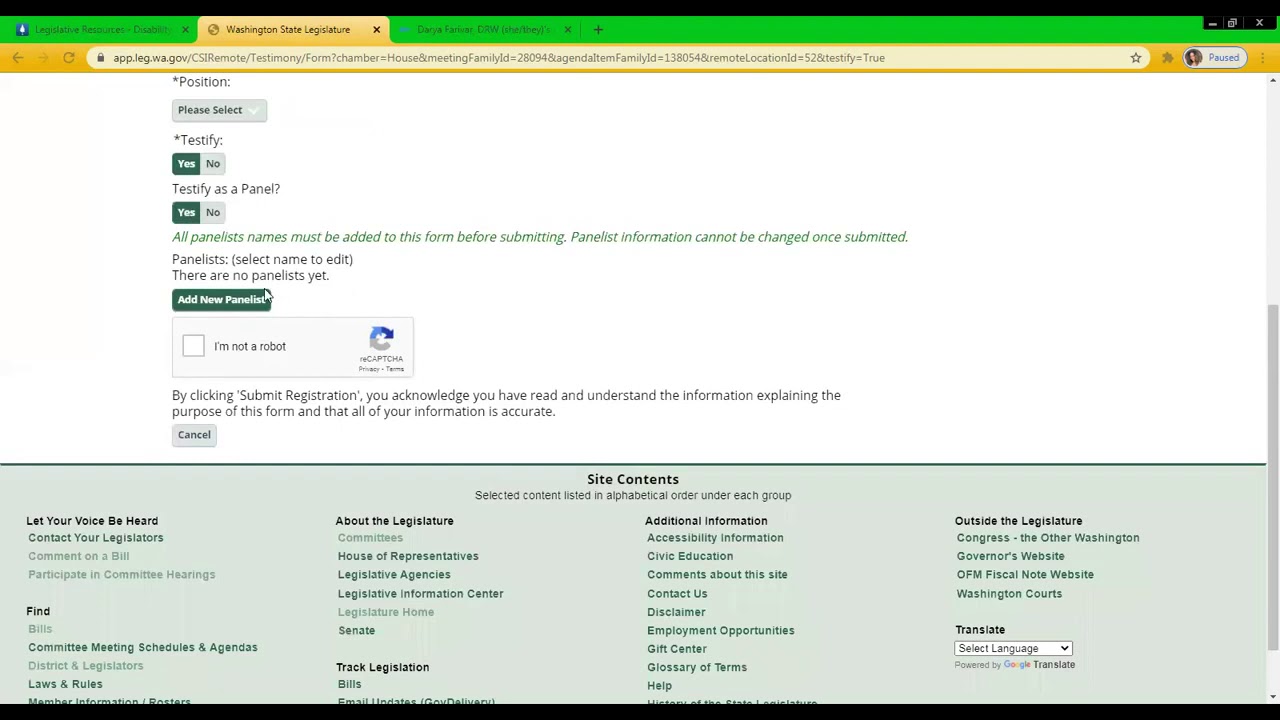This screenshot has height=720, width=1280.
Task: Close the Legislative Resources tab
Action: coord(185,29)
